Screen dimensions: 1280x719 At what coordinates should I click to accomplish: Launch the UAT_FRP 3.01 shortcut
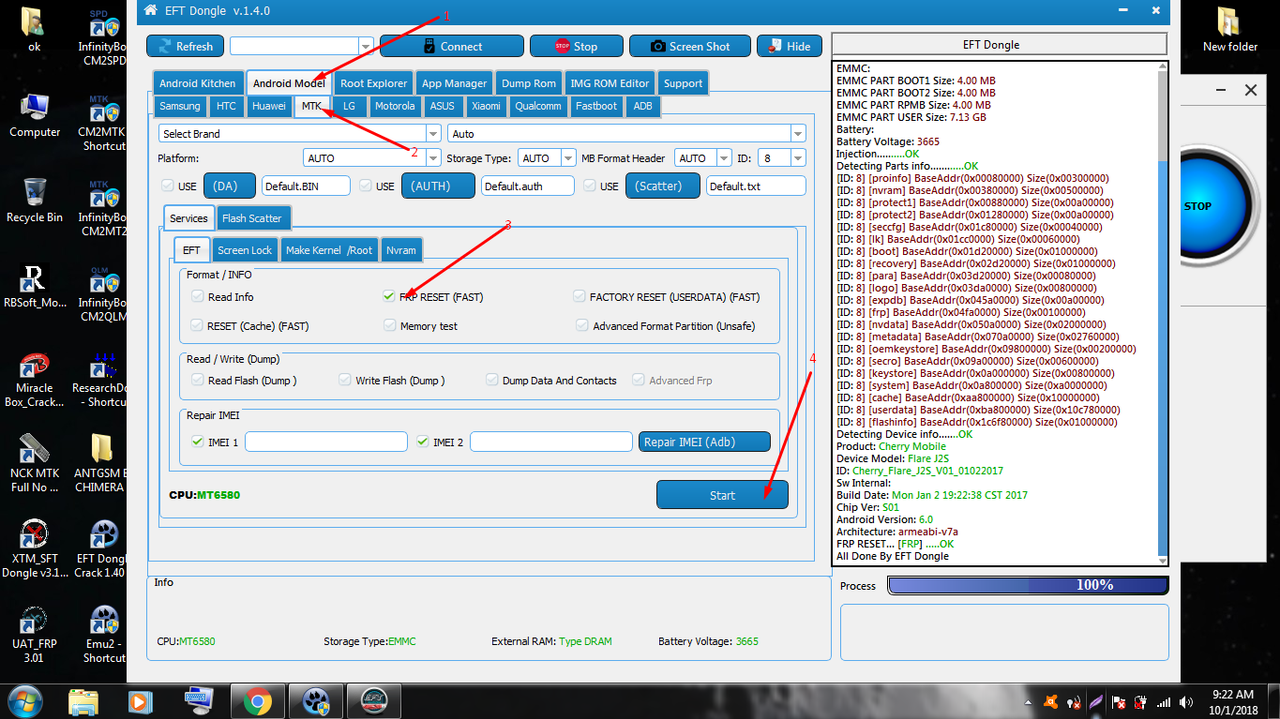click(x=34, y=634)
